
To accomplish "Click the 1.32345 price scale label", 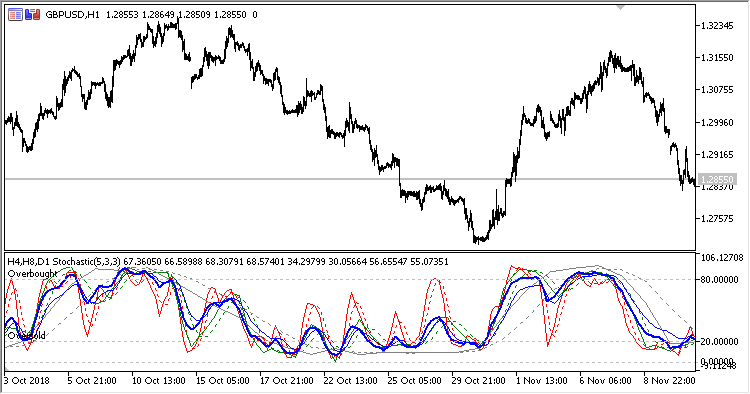I will (717, 26).
